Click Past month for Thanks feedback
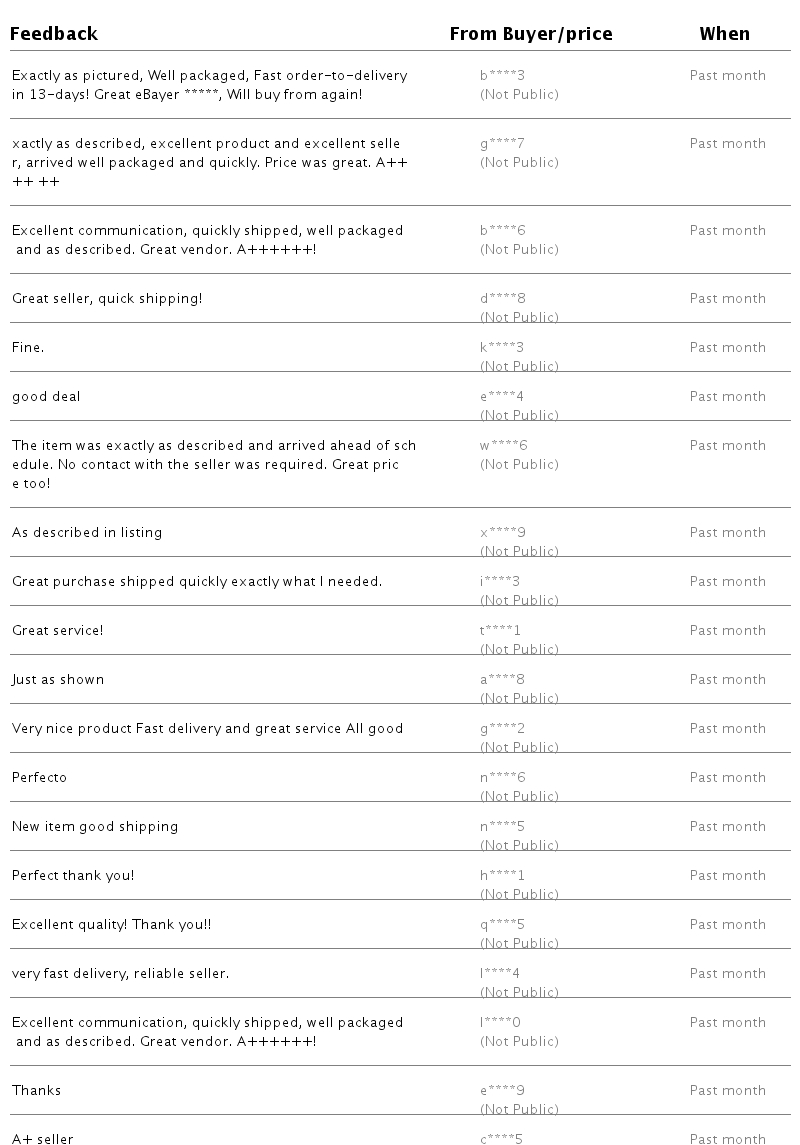This screenshot has width=800, height=1145. click(x=728, y=1090)
